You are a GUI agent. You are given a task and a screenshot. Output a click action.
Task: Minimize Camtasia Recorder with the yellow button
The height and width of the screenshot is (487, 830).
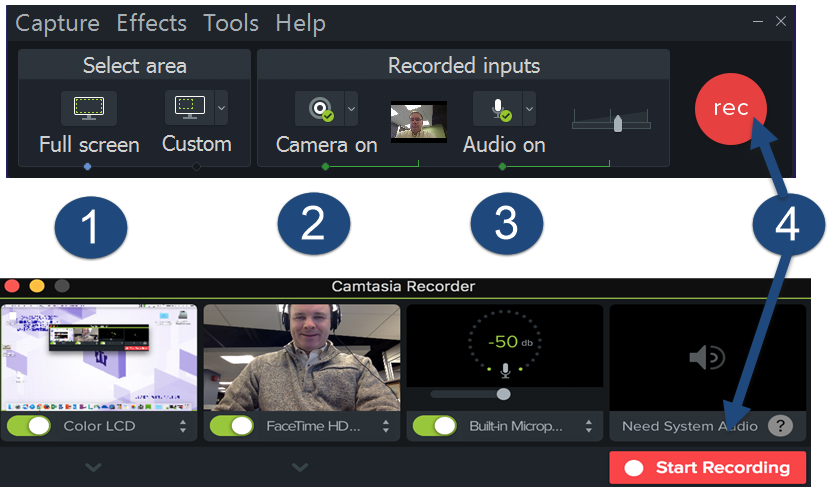pyautogui.click(x=37, y=286)
